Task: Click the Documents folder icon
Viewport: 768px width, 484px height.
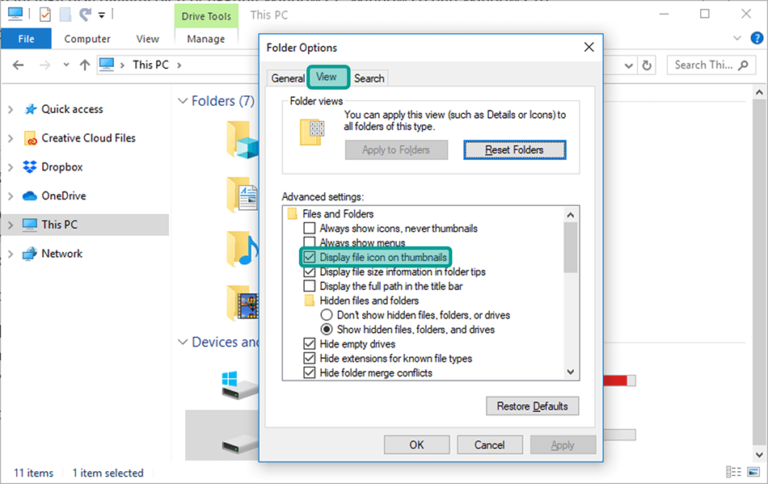Action: 243,194
